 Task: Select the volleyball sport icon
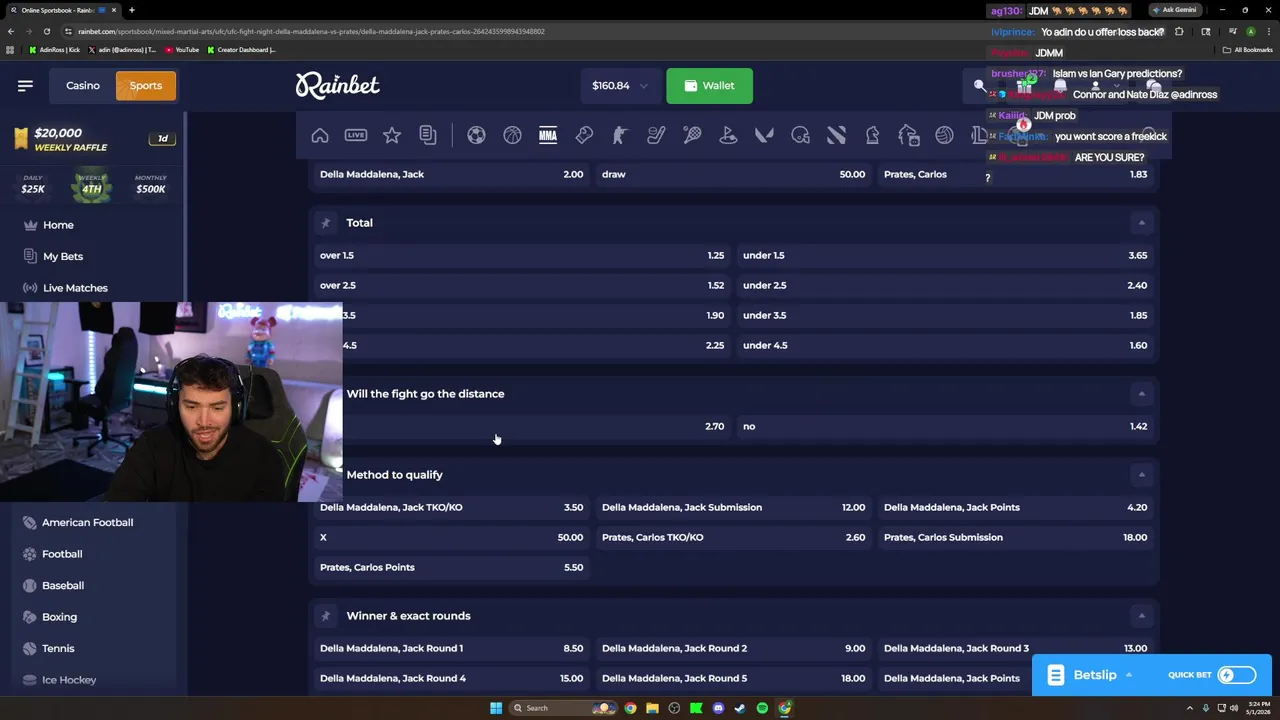click(944, 135)
